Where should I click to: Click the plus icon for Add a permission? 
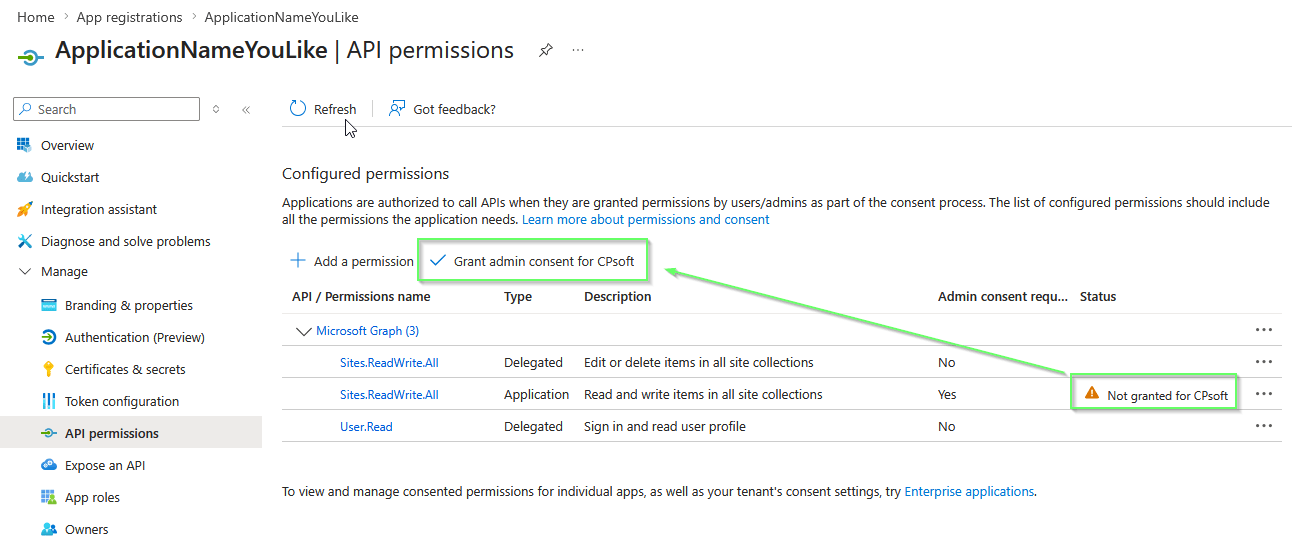298,260
